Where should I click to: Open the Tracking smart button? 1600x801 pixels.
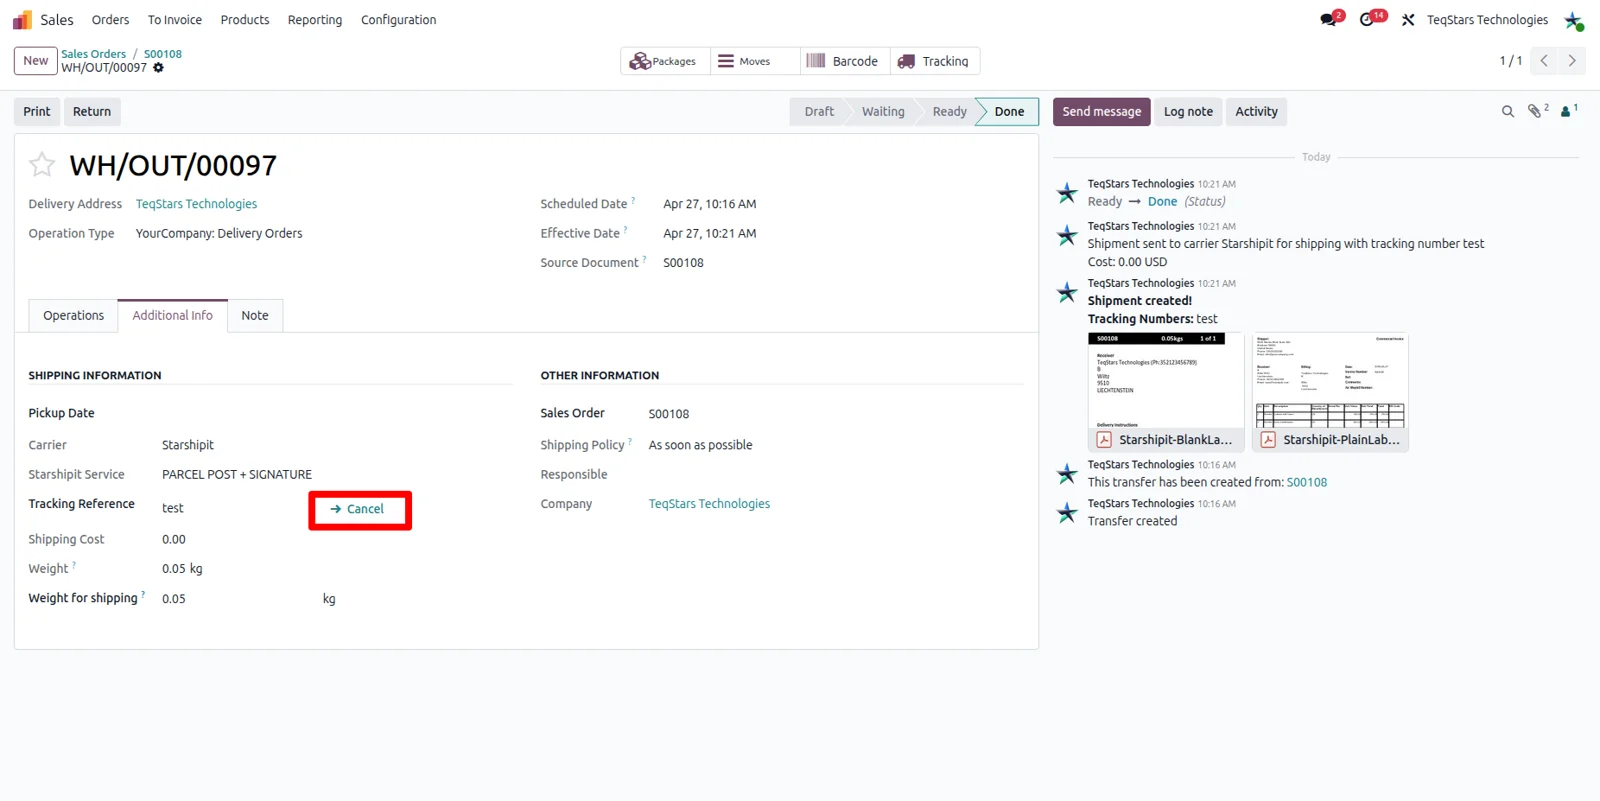click(934, 61)
